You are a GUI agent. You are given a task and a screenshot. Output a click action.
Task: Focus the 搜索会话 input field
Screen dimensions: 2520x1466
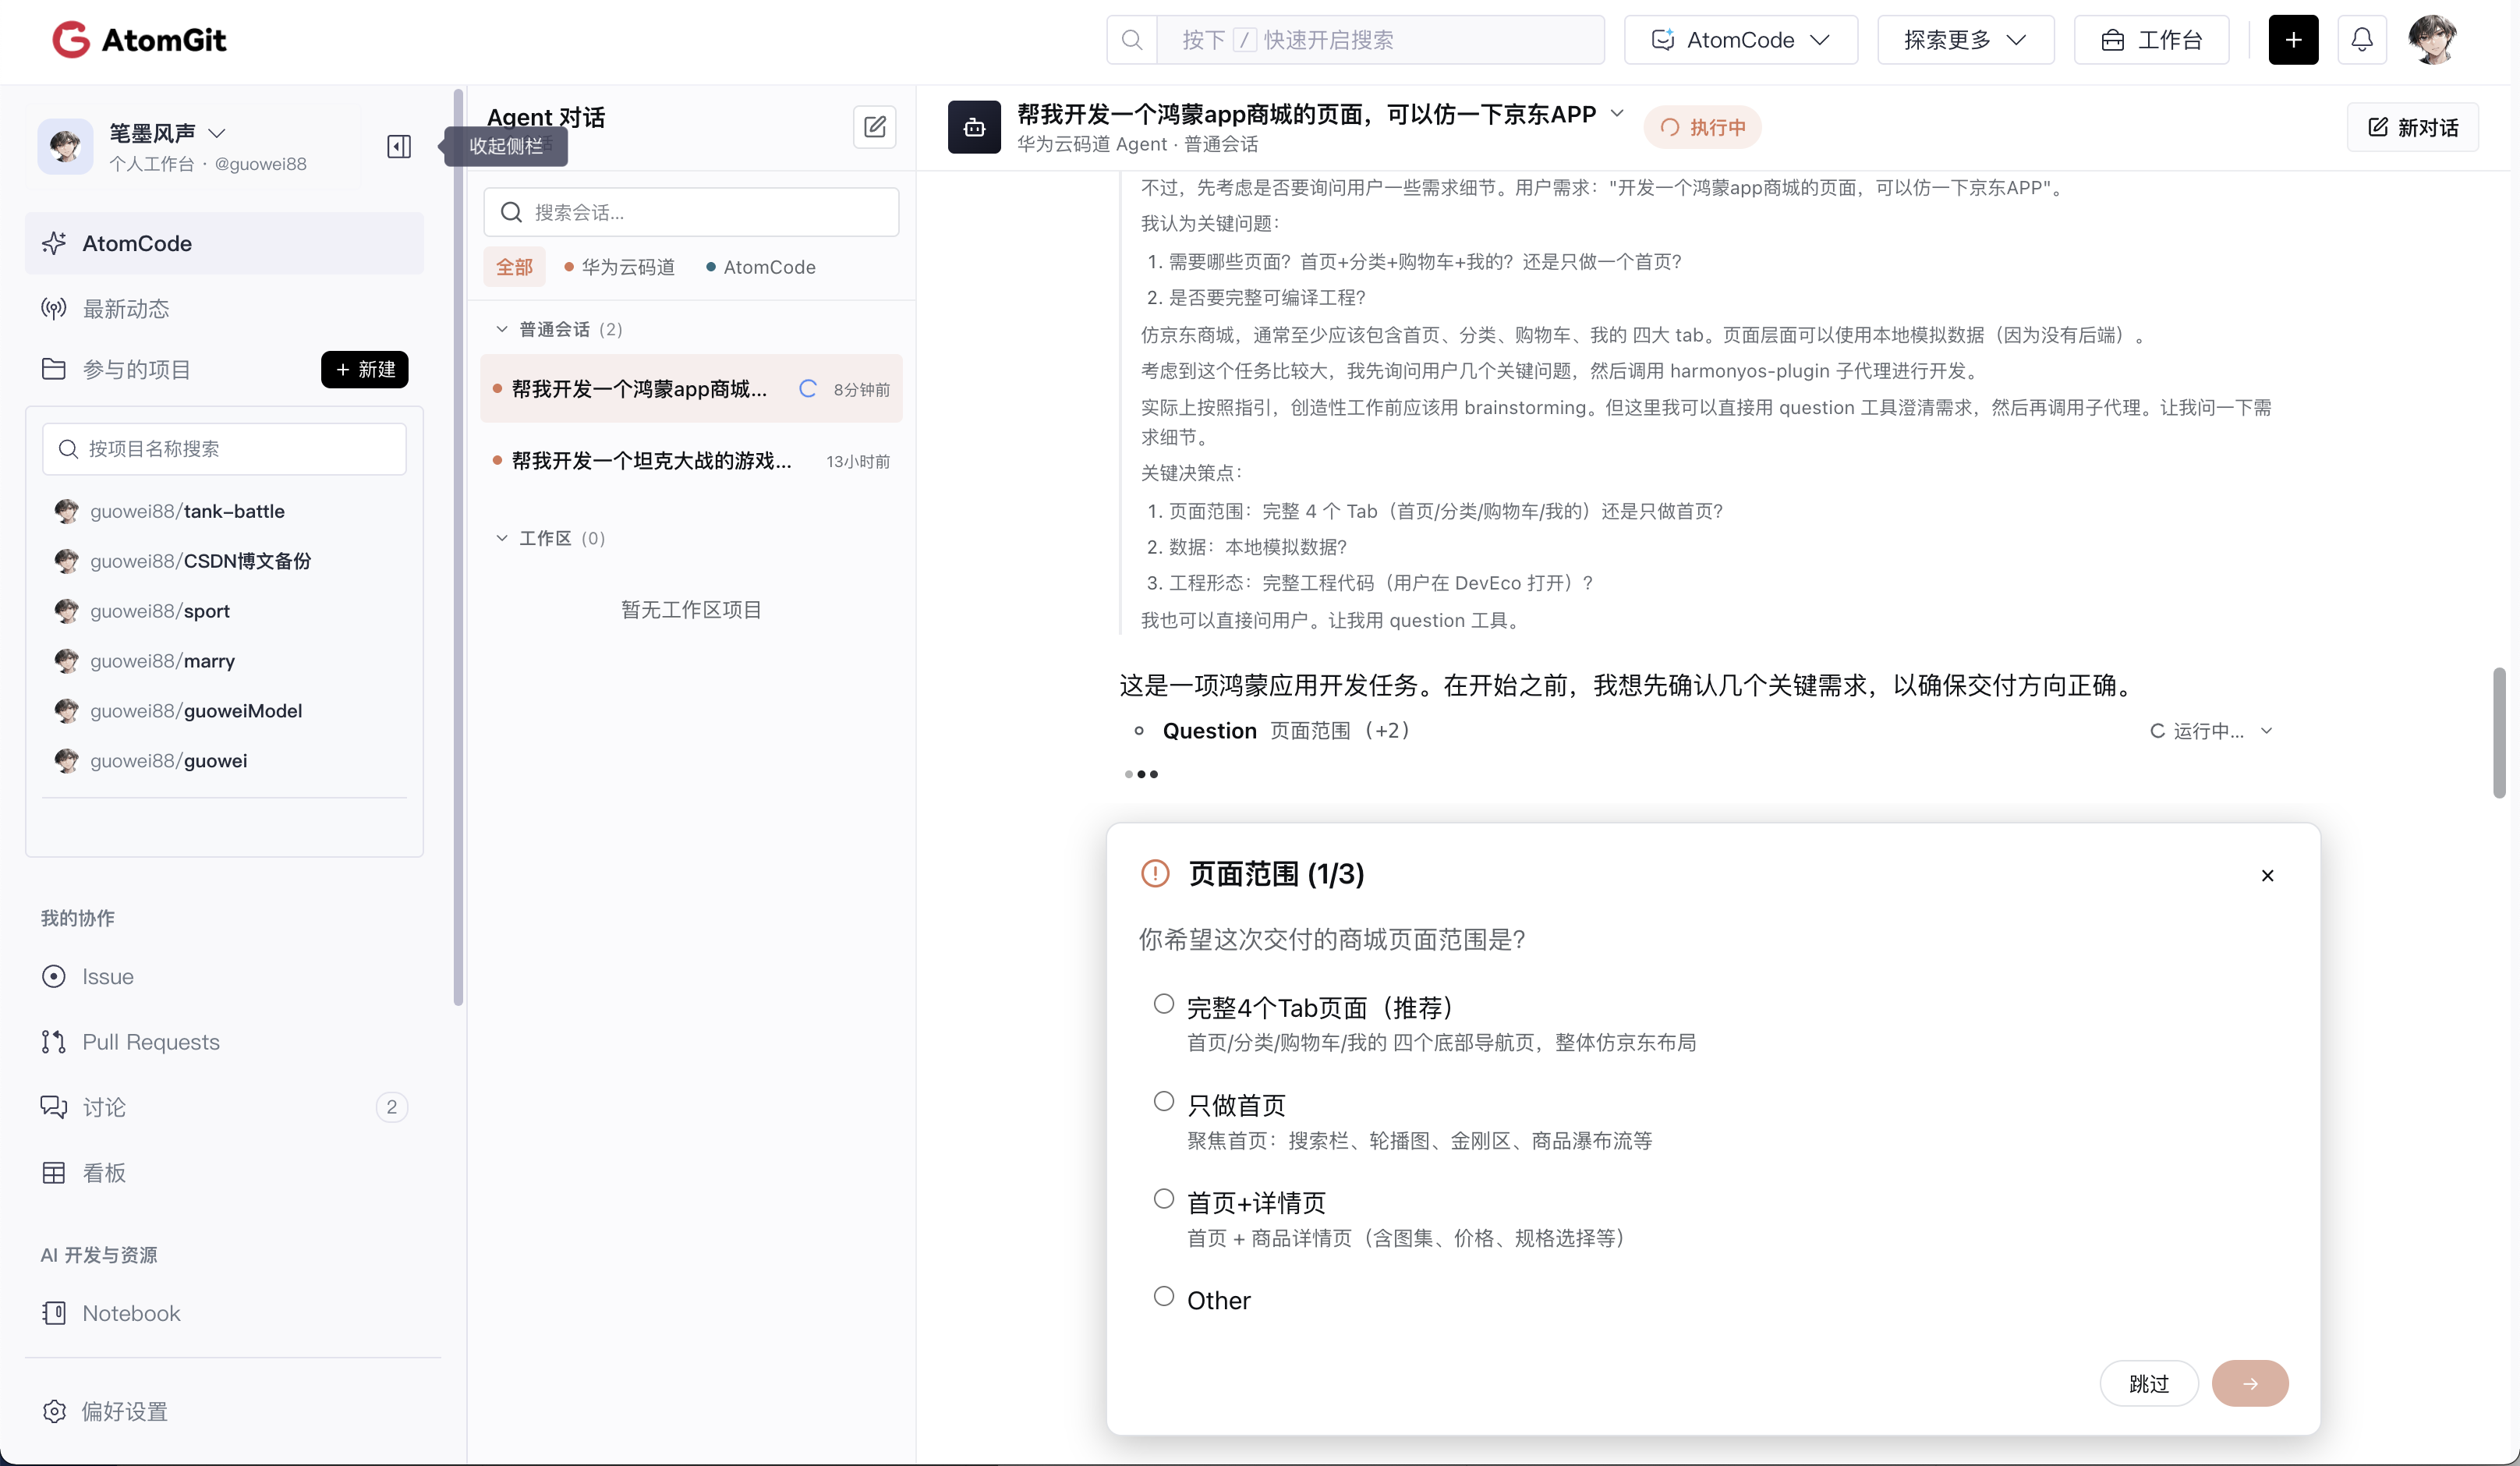coord(691,212)
